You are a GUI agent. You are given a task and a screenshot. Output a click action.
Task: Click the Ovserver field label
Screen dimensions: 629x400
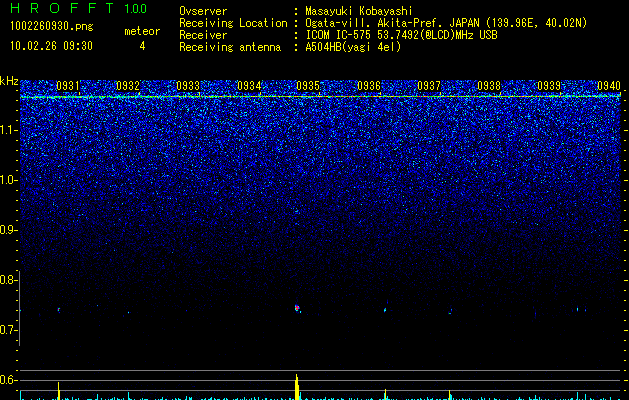(x=203, y=11)
